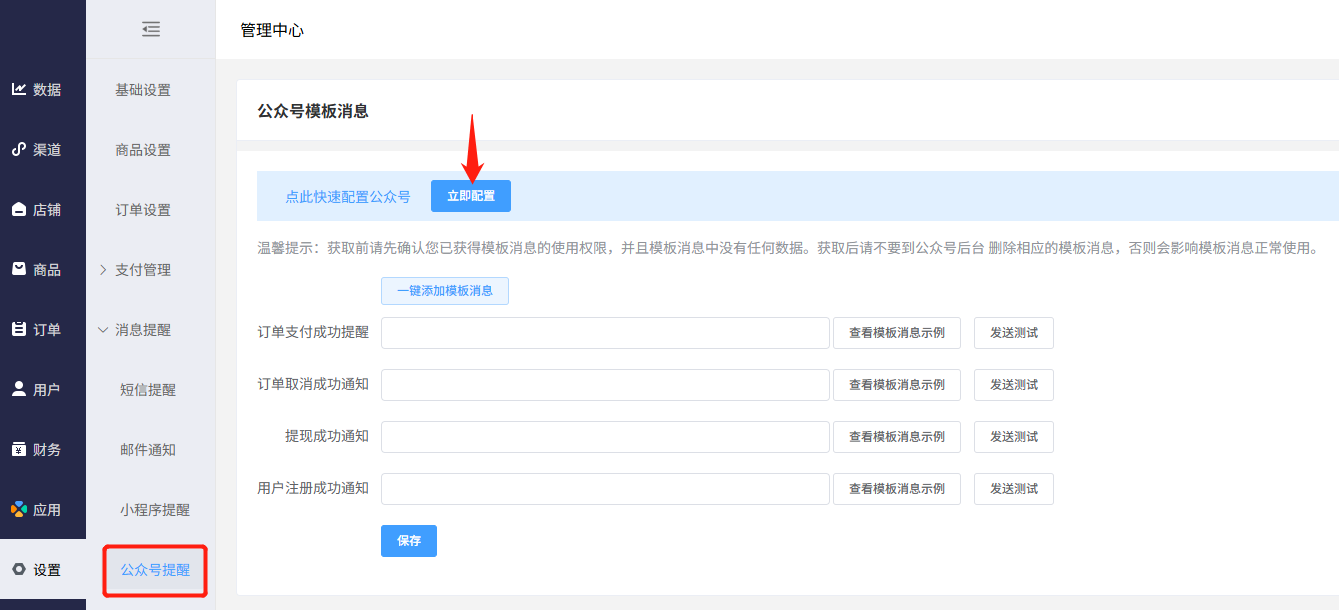
Task: Send test for 用户注册成功通知
Action: coord(1014,489)
